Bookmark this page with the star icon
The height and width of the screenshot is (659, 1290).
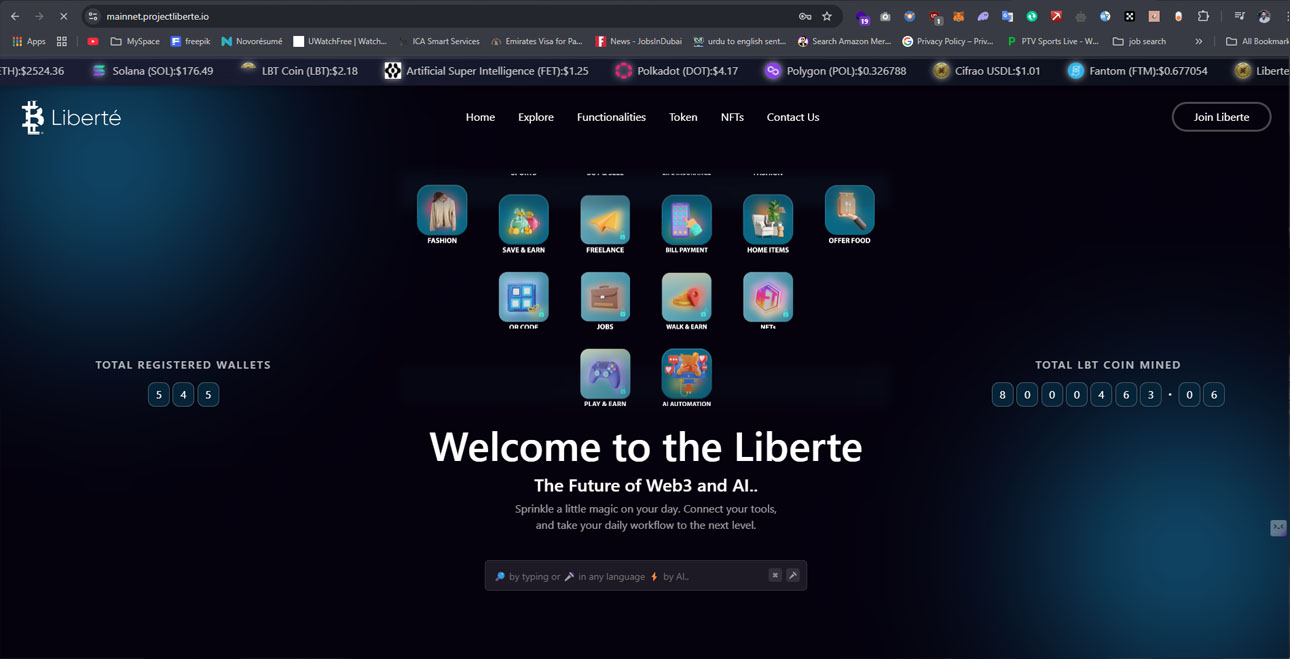pyautogui.click(x=827, y=16)
